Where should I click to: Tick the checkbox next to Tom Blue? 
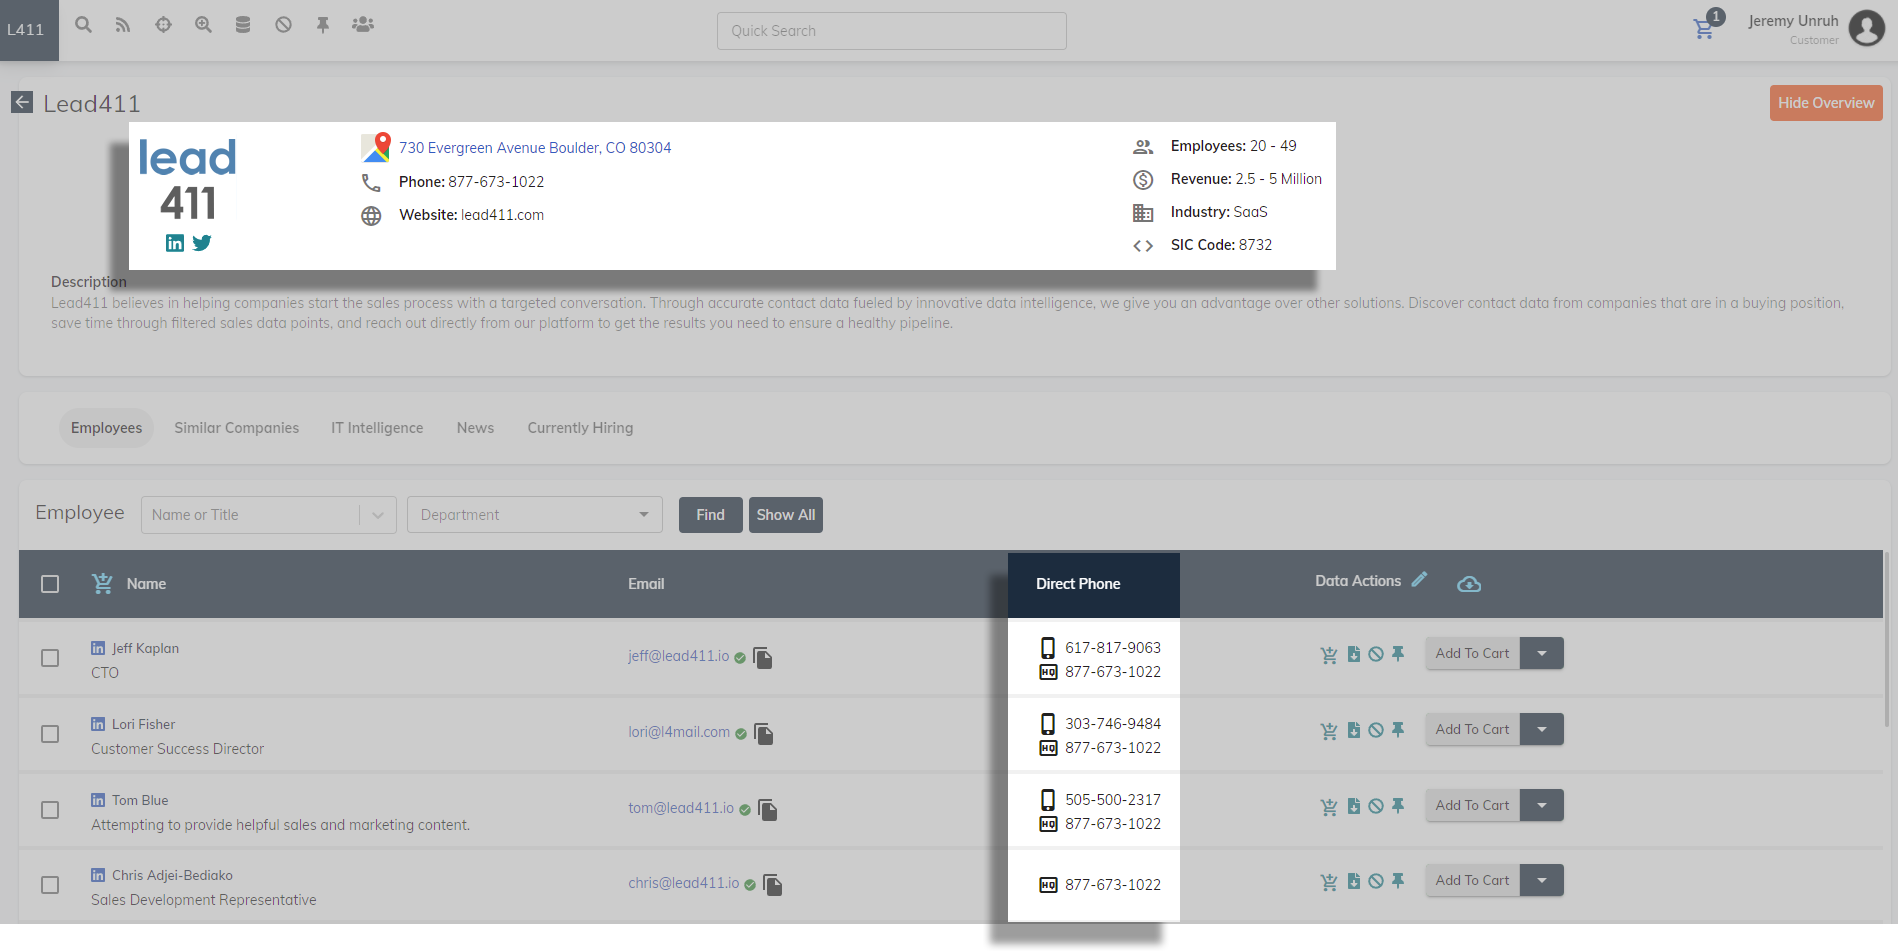point(50,810)
